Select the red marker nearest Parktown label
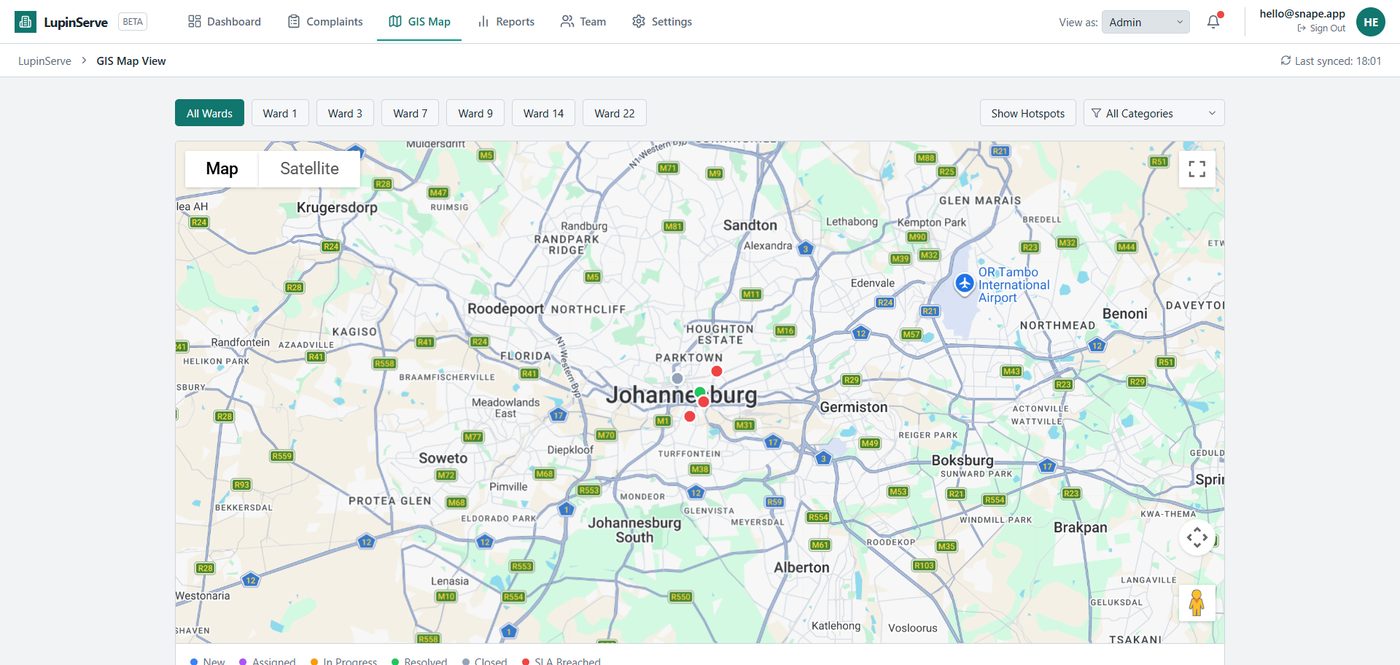 coord(717,371)
